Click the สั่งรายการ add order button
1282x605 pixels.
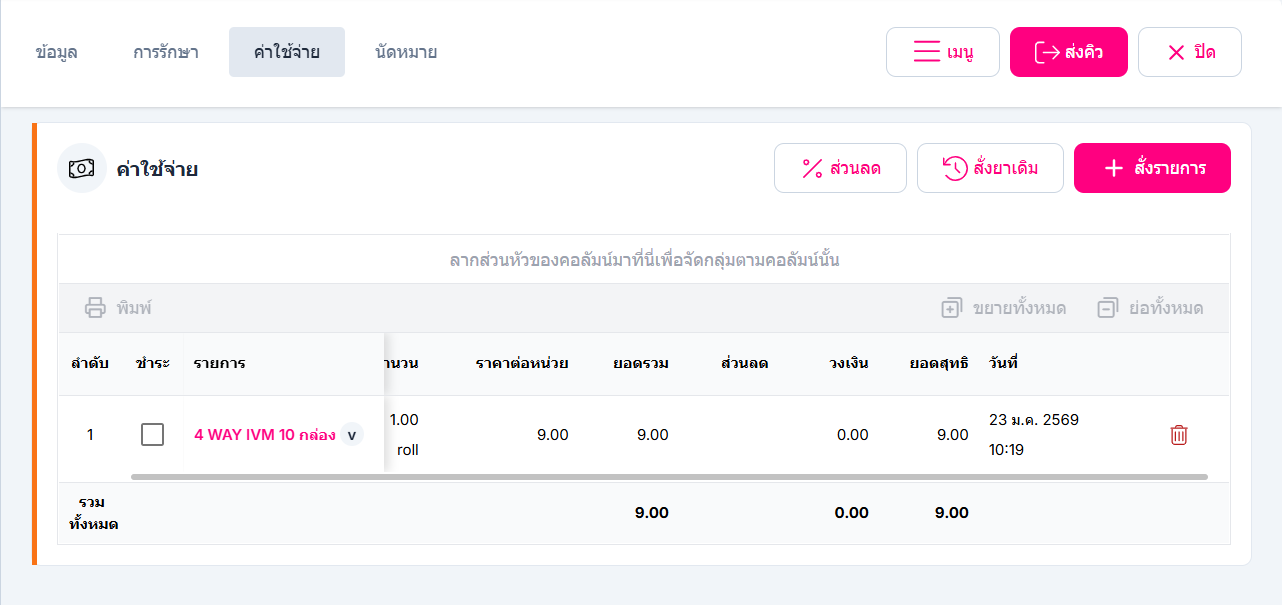coord(1152,168)
